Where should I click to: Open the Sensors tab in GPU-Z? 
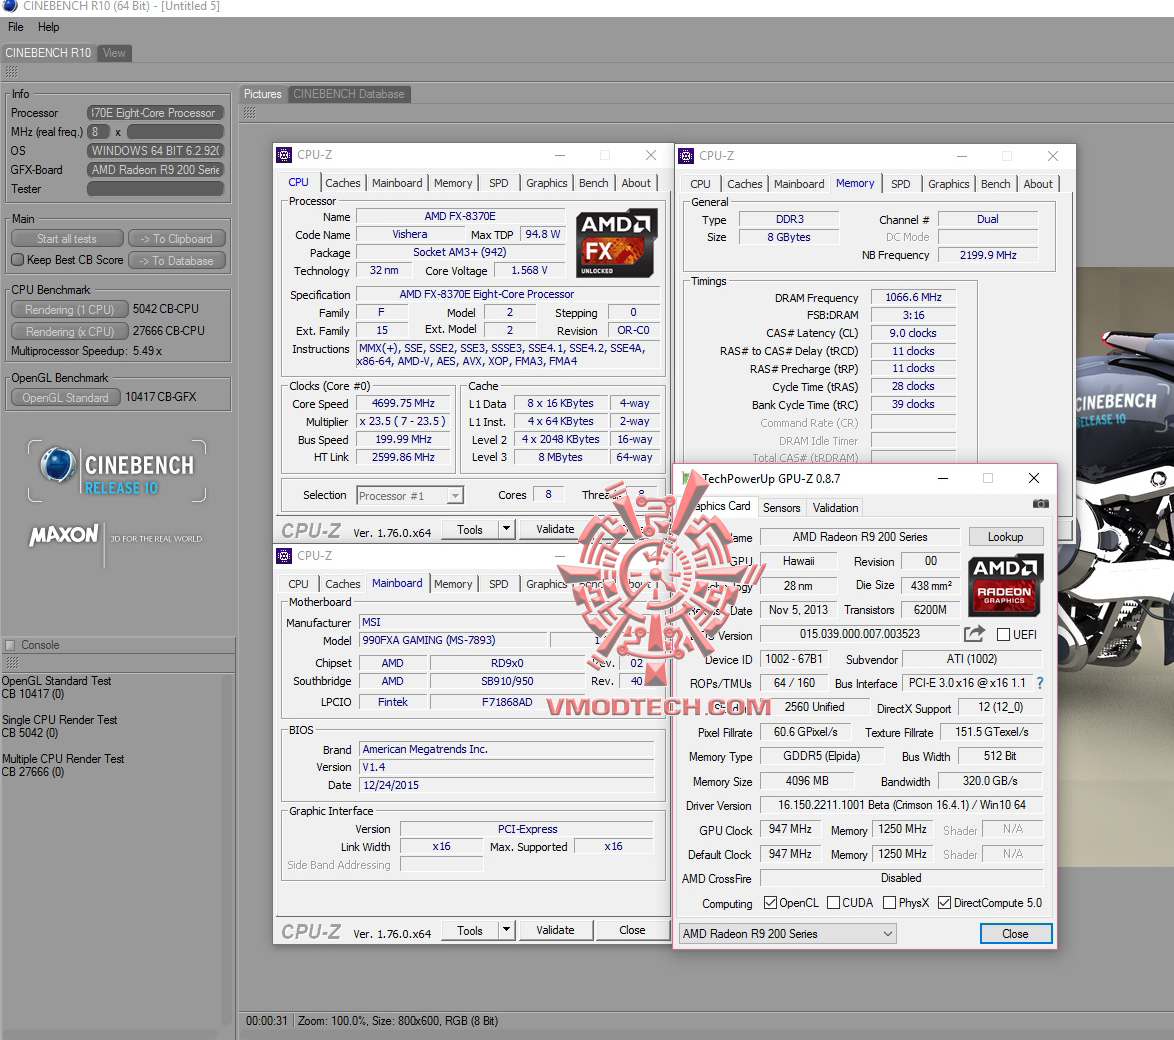pyautogui.click(x=782, y=508)
